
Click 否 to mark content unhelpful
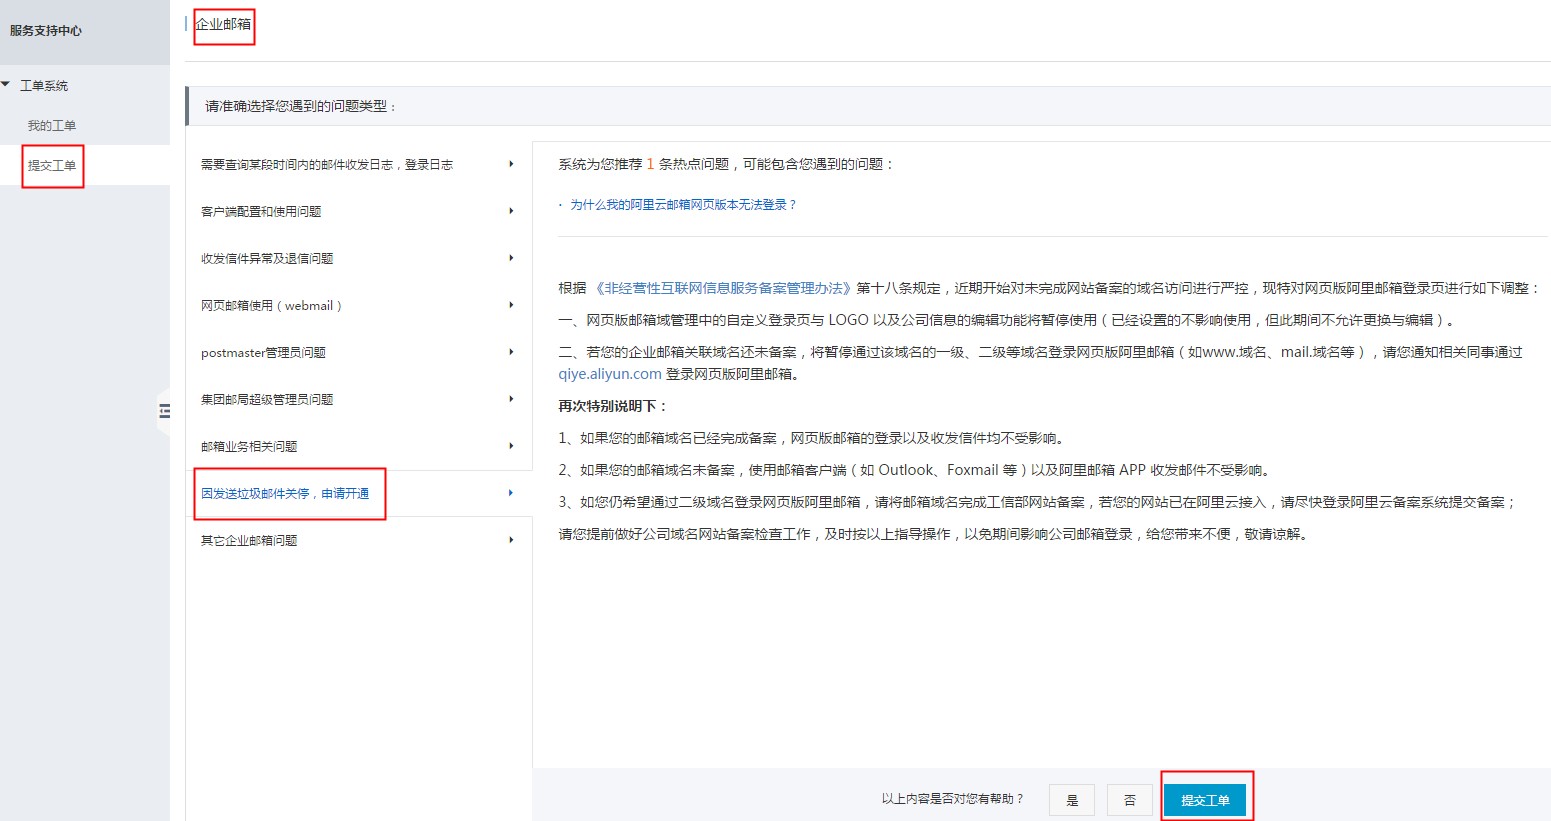pos(1130,800)
